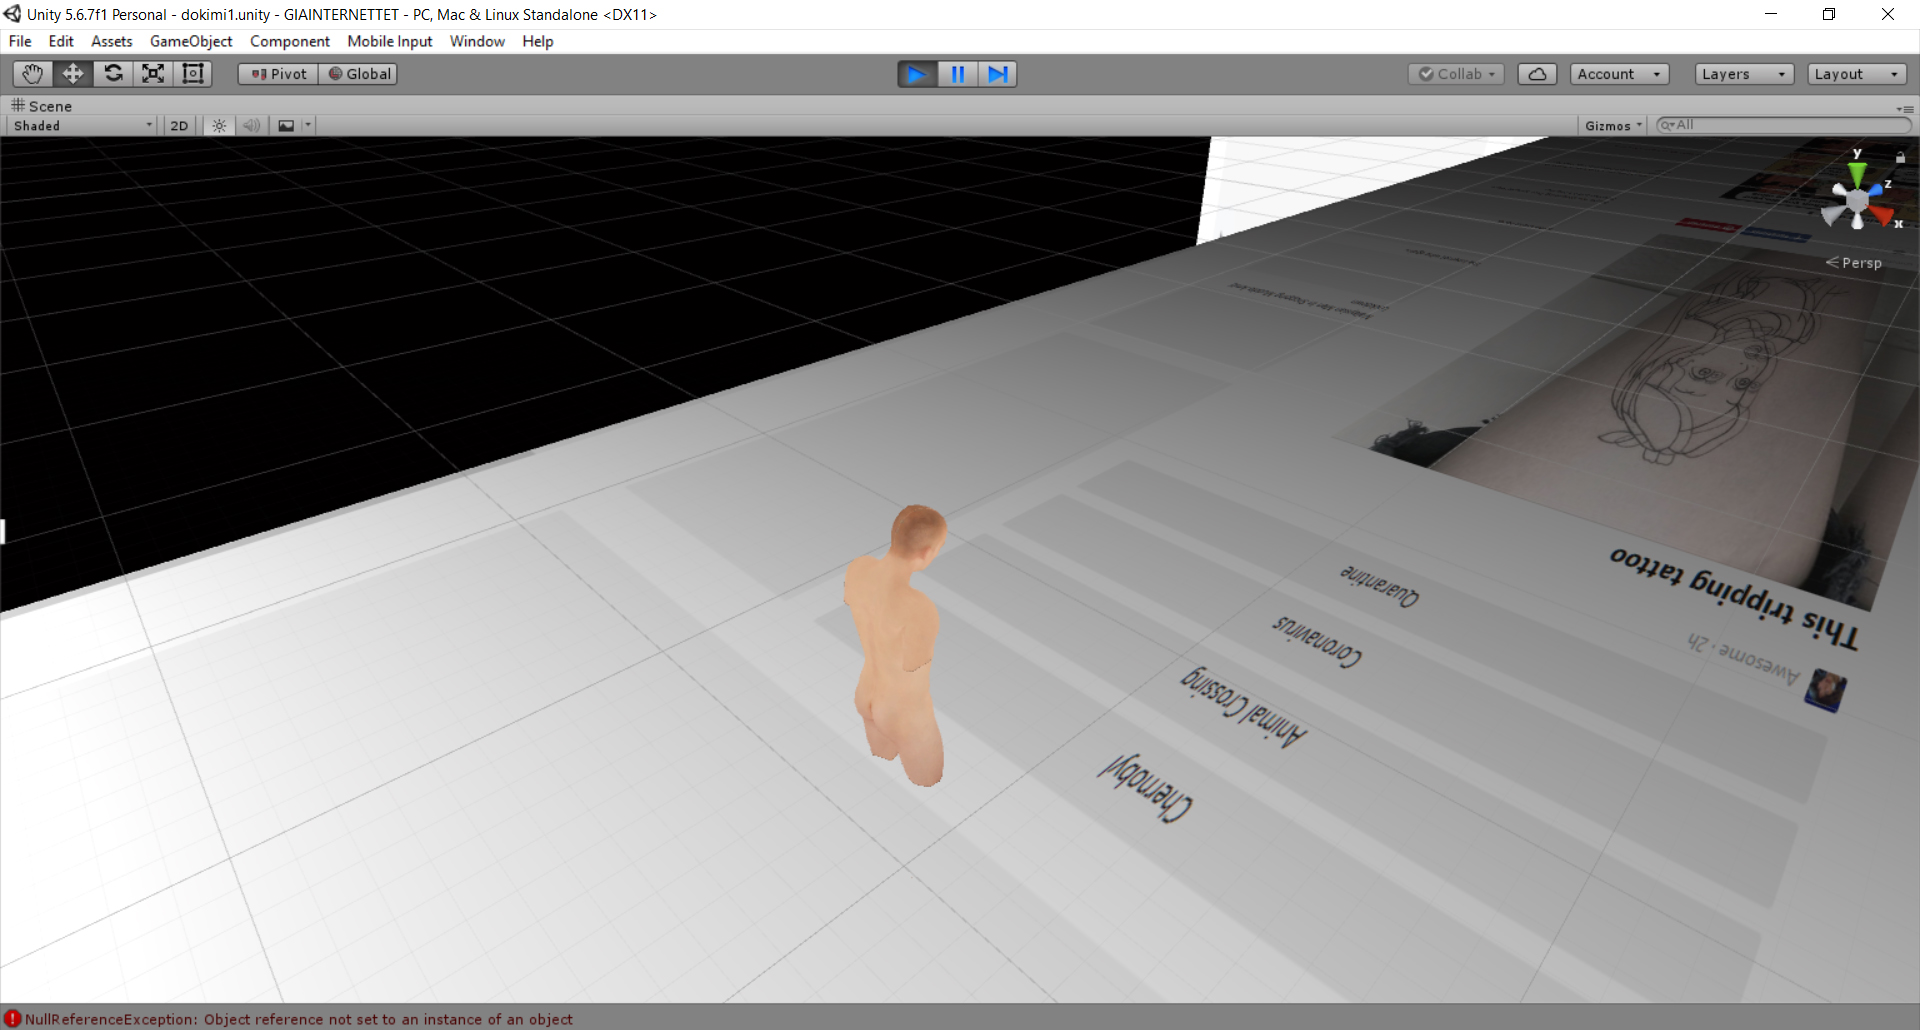Open the Component menu
The height and width of the screenshot is (1030, 1920).
click(289, 41)
